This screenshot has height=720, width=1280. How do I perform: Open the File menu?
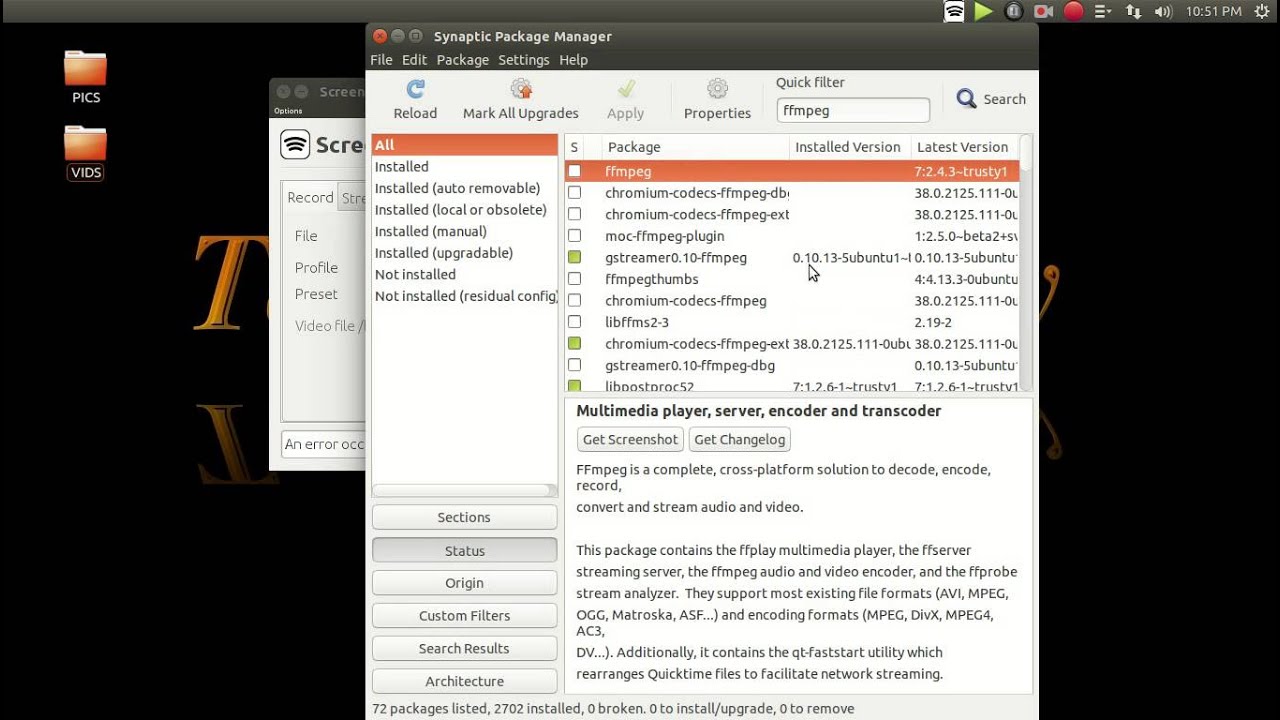(381, 60)
